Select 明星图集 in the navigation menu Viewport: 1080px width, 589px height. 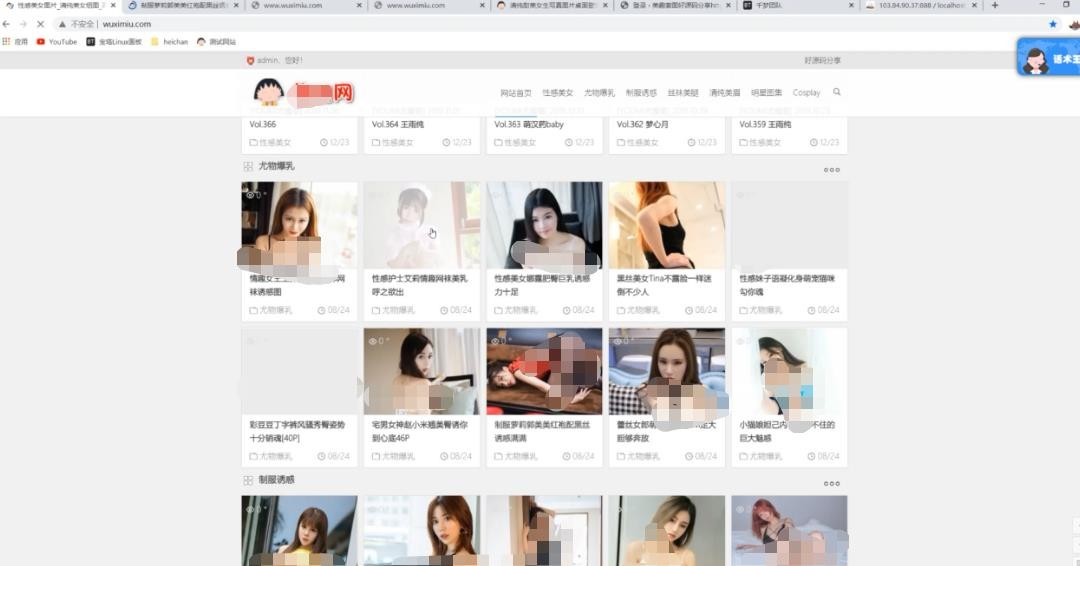[767, 93]
